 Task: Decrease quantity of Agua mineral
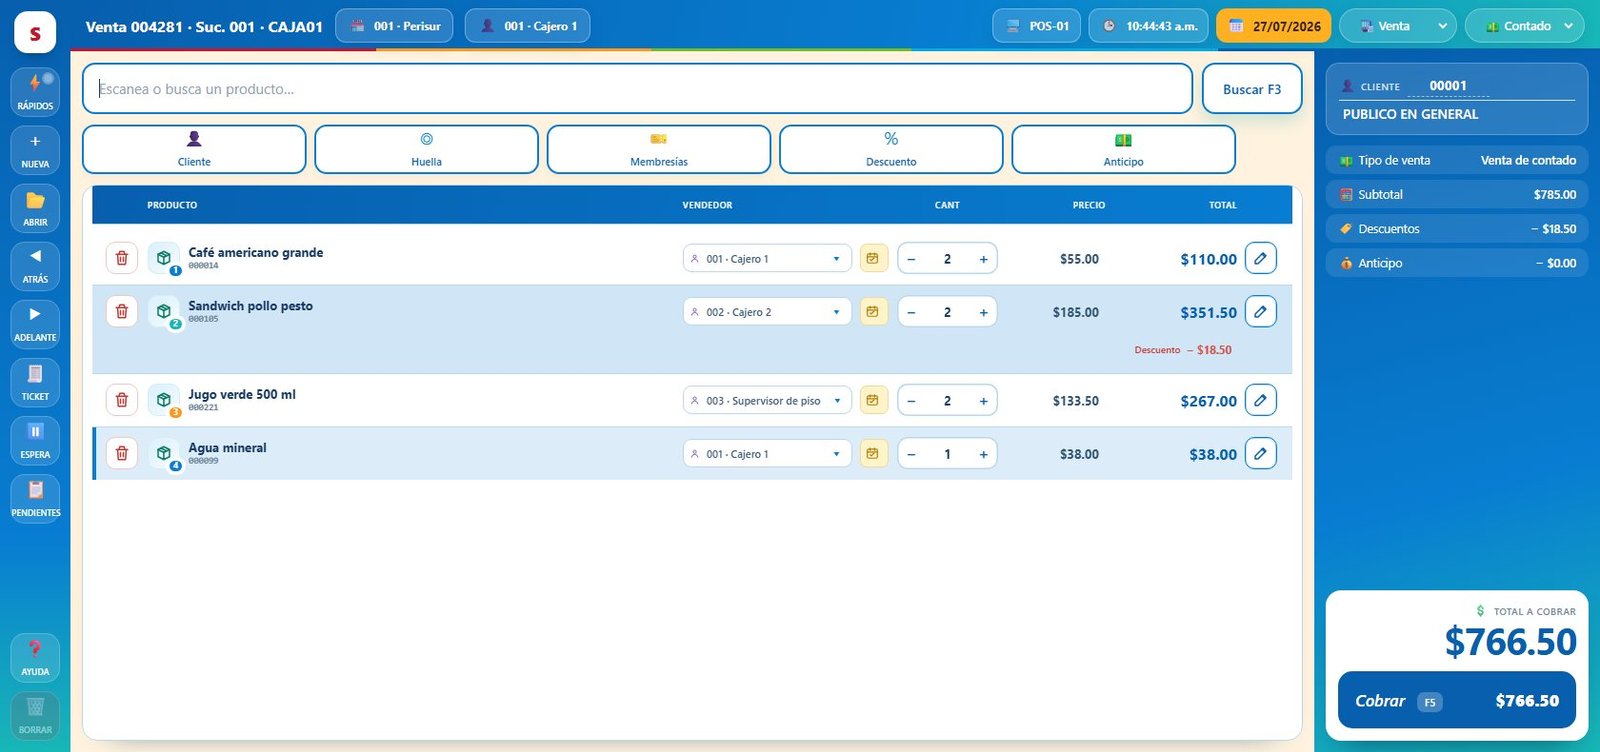click(911, 454)
